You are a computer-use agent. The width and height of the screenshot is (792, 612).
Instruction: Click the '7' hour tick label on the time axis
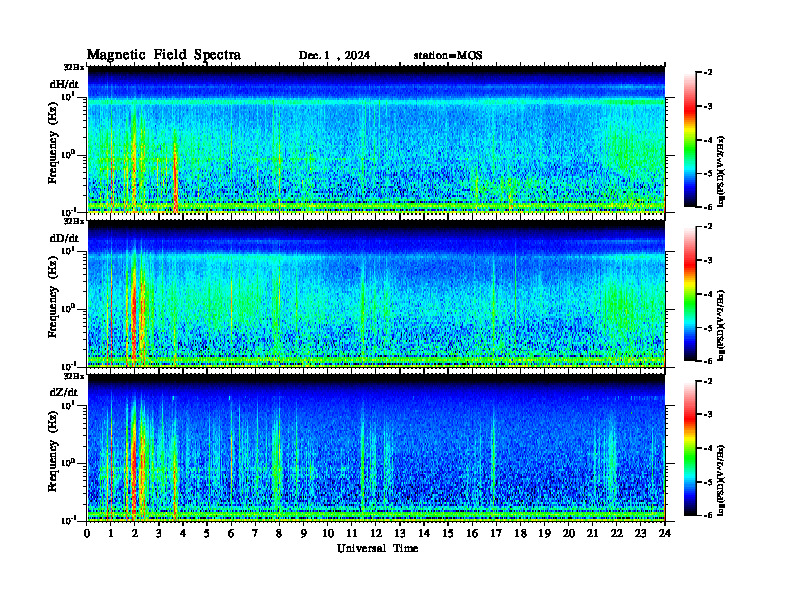tap(256, 534)
